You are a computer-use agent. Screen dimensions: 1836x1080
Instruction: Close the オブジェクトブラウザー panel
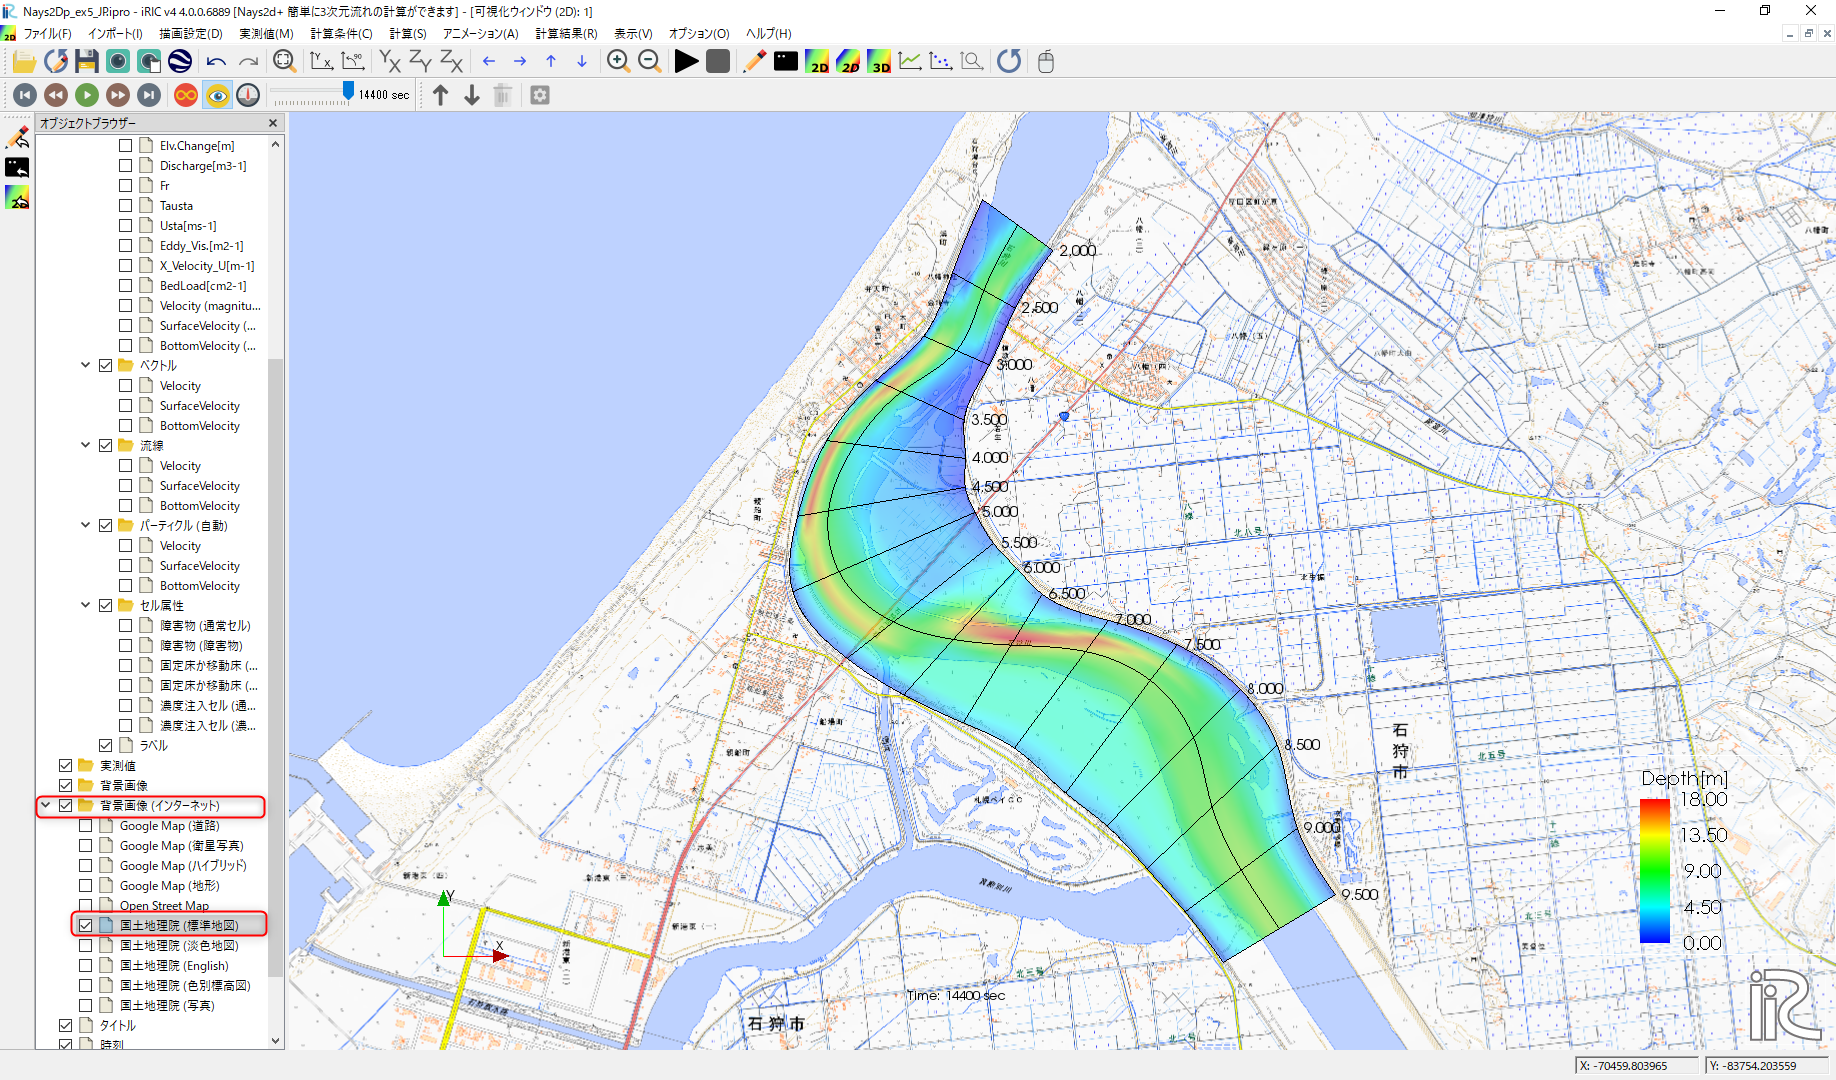point(273,123)
